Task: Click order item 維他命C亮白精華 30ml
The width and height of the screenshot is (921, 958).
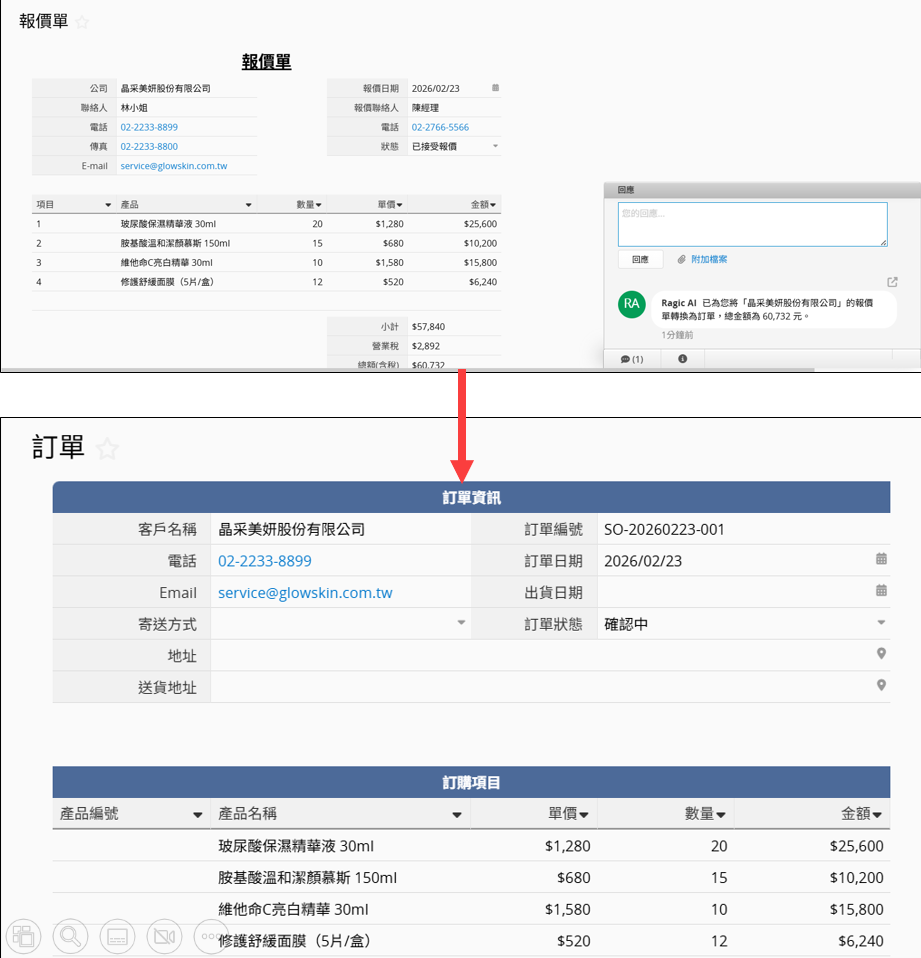Action: [x=293, y=910]
